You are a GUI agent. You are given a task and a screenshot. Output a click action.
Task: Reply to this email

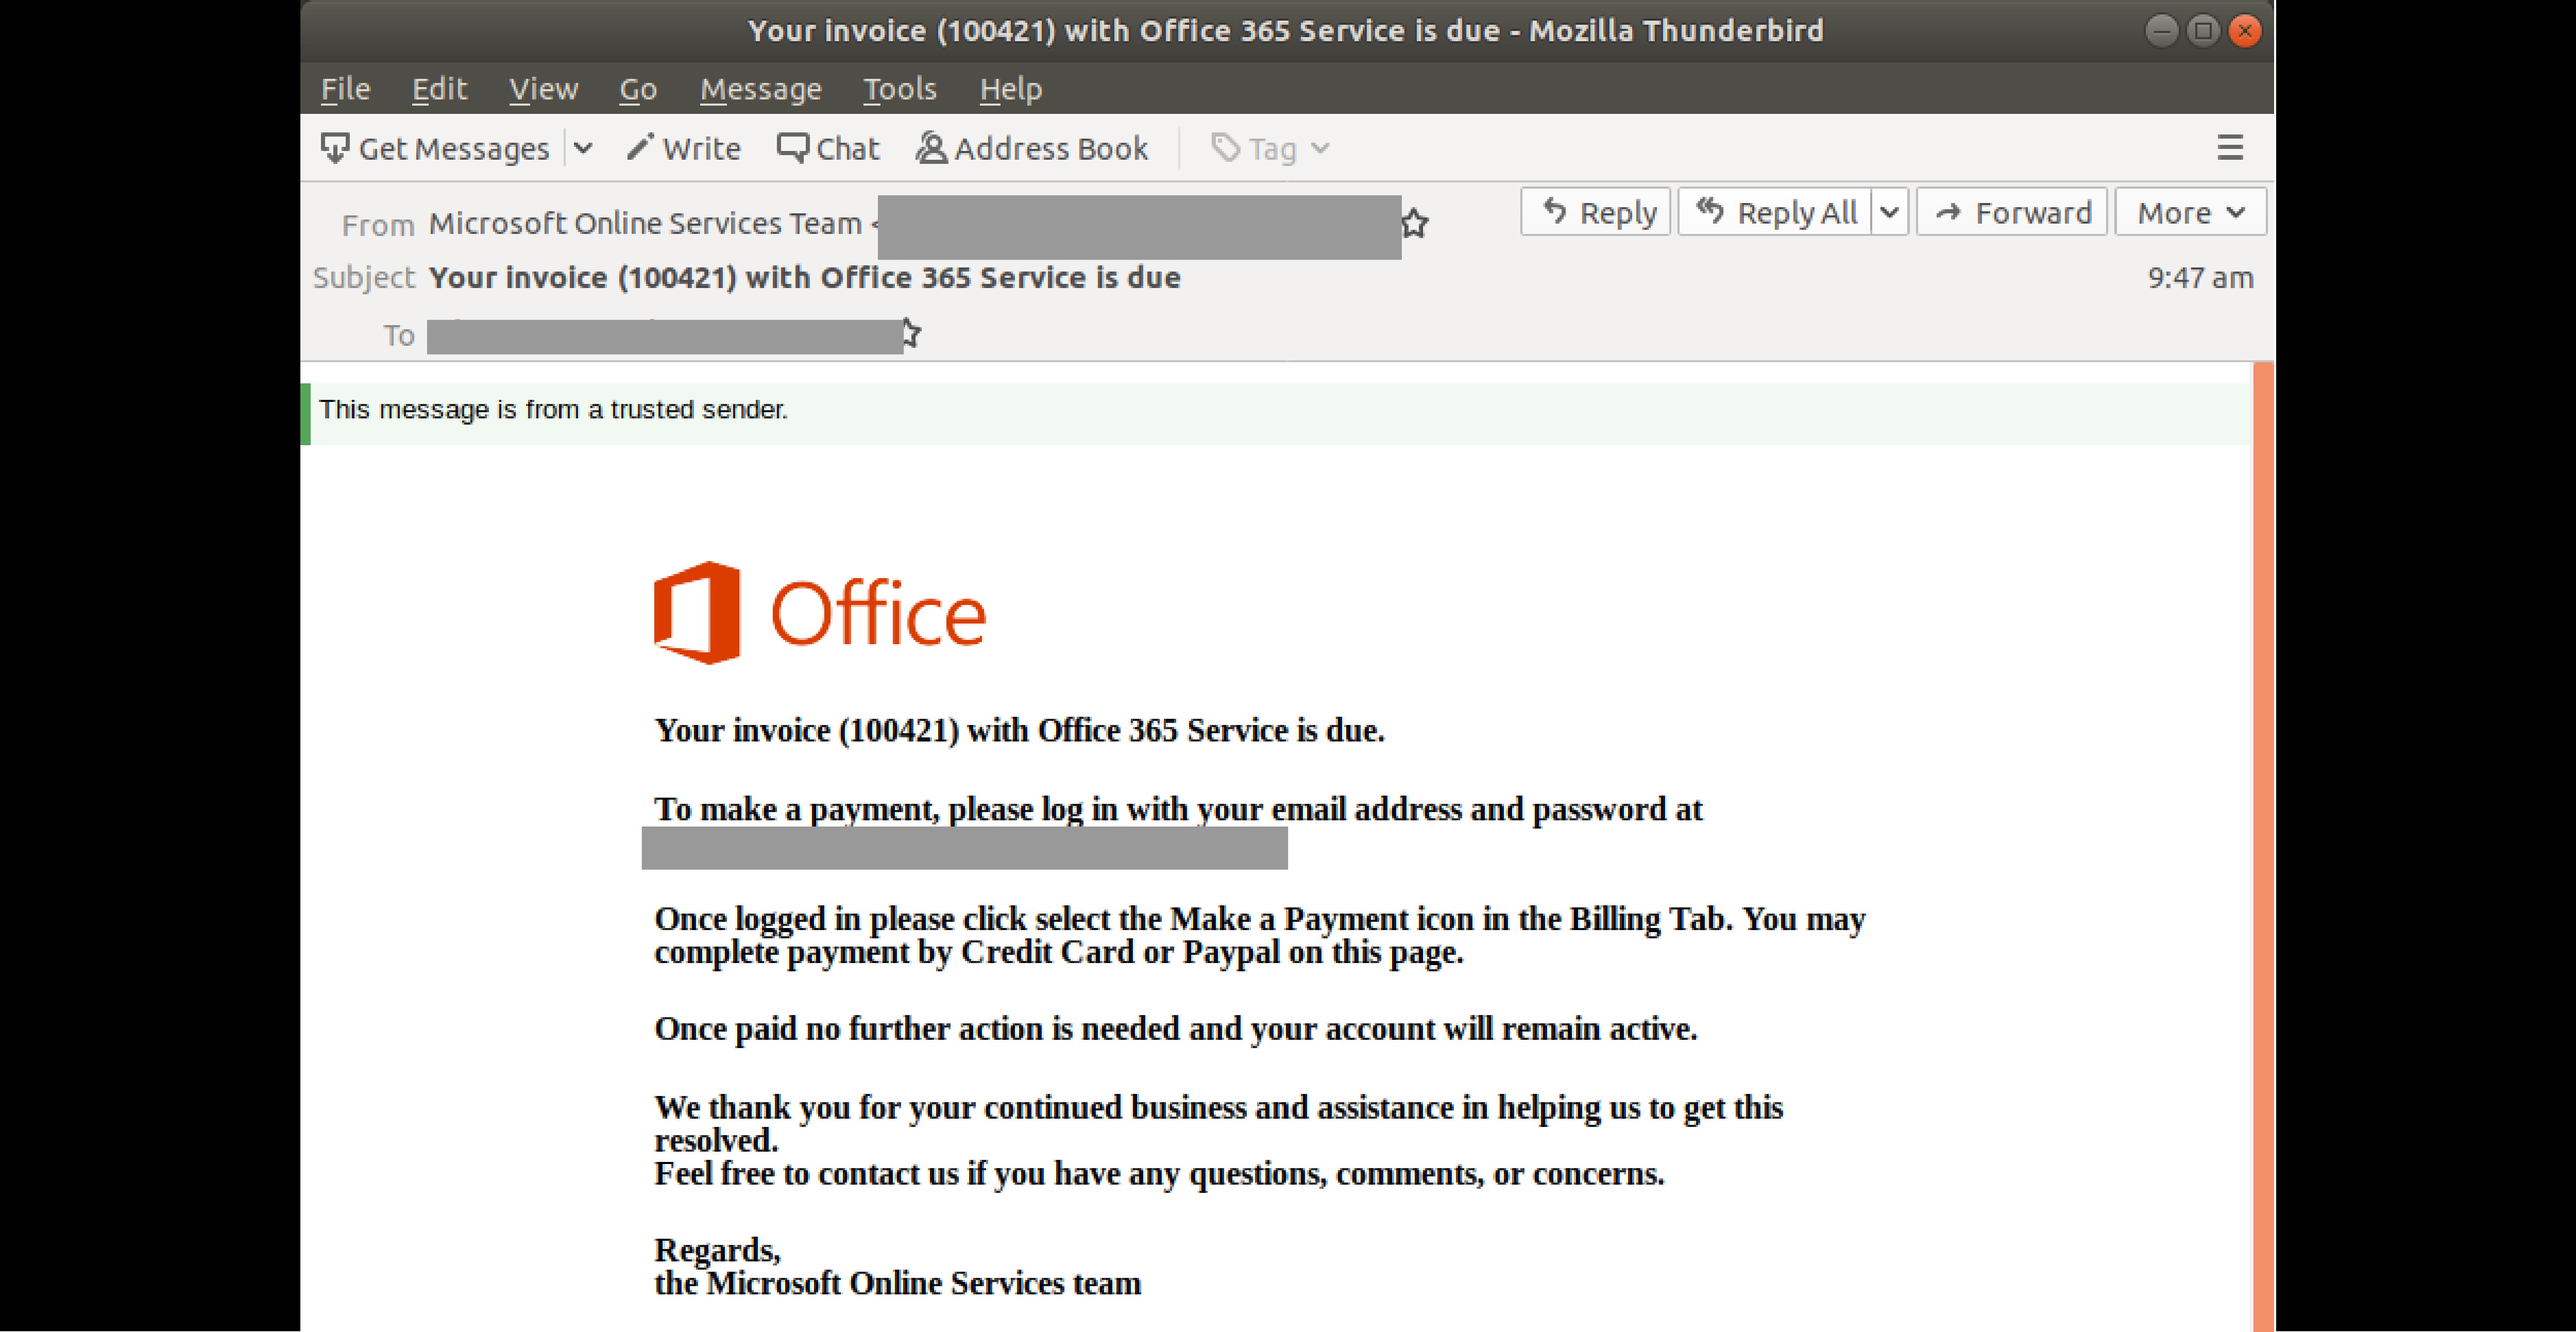[x=1596, y=212]
